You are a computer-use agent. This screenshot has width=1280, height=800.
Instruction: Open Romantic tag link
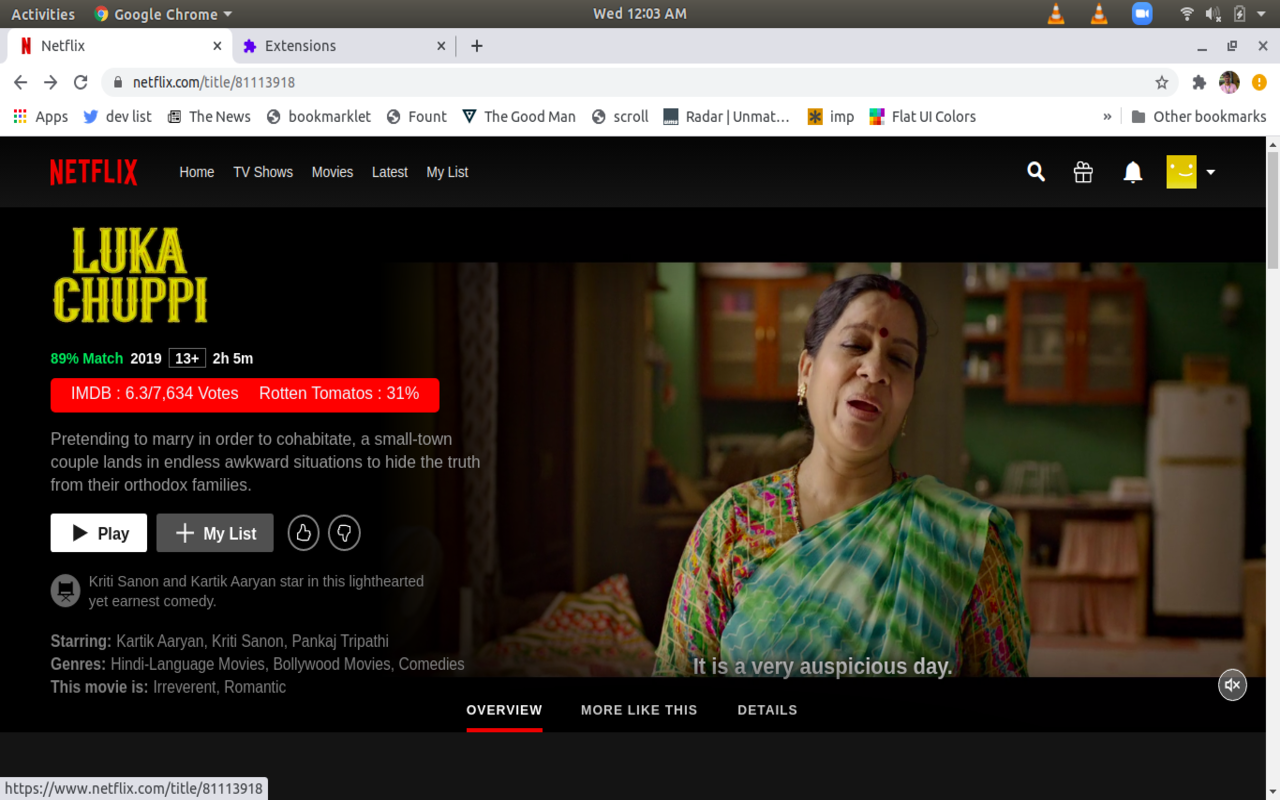point(255,687)
